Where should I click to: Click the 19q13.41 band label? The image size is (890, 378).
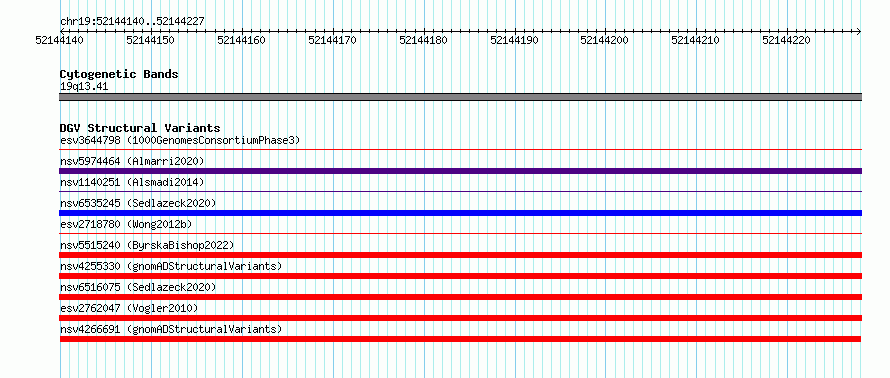(x=84, y=87)
